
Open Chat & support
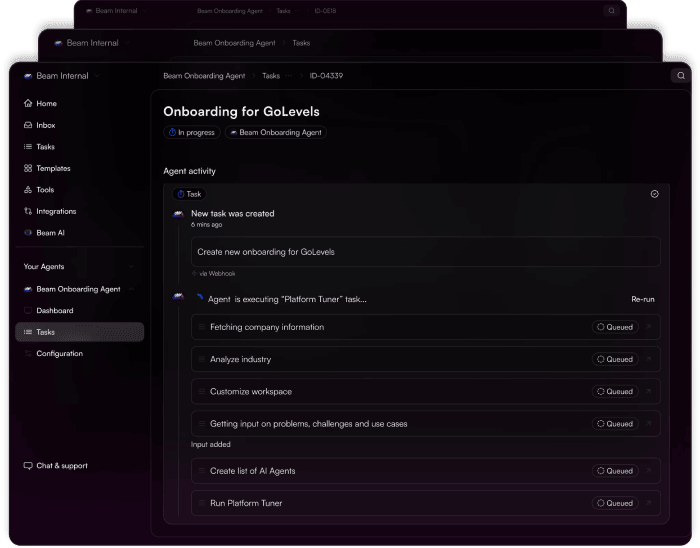(60, 465)
